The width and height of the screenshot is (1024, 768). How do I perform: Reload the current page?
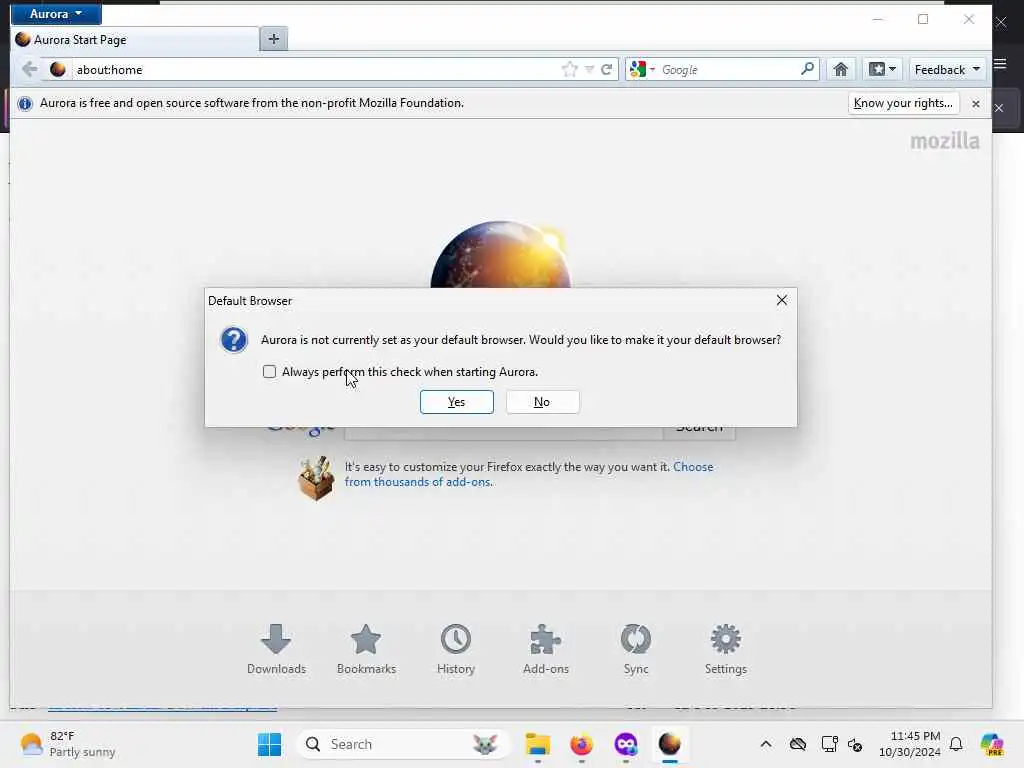pyautogui.click(x=606, y=69)
